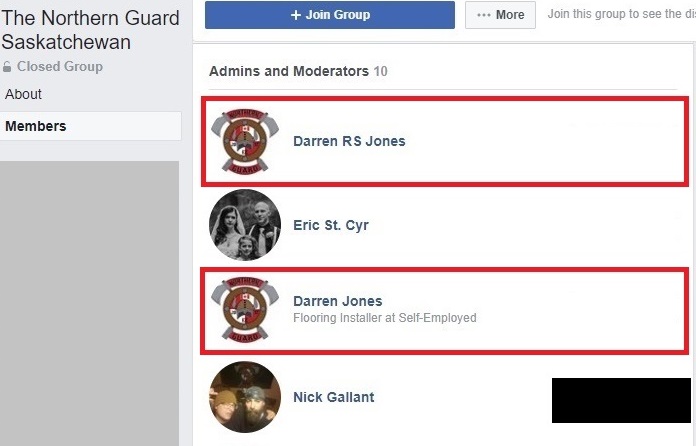The width and height of the screenshot is (696, 446).
Task: Open Nick Gallant profile link
Action: point(333,397)
